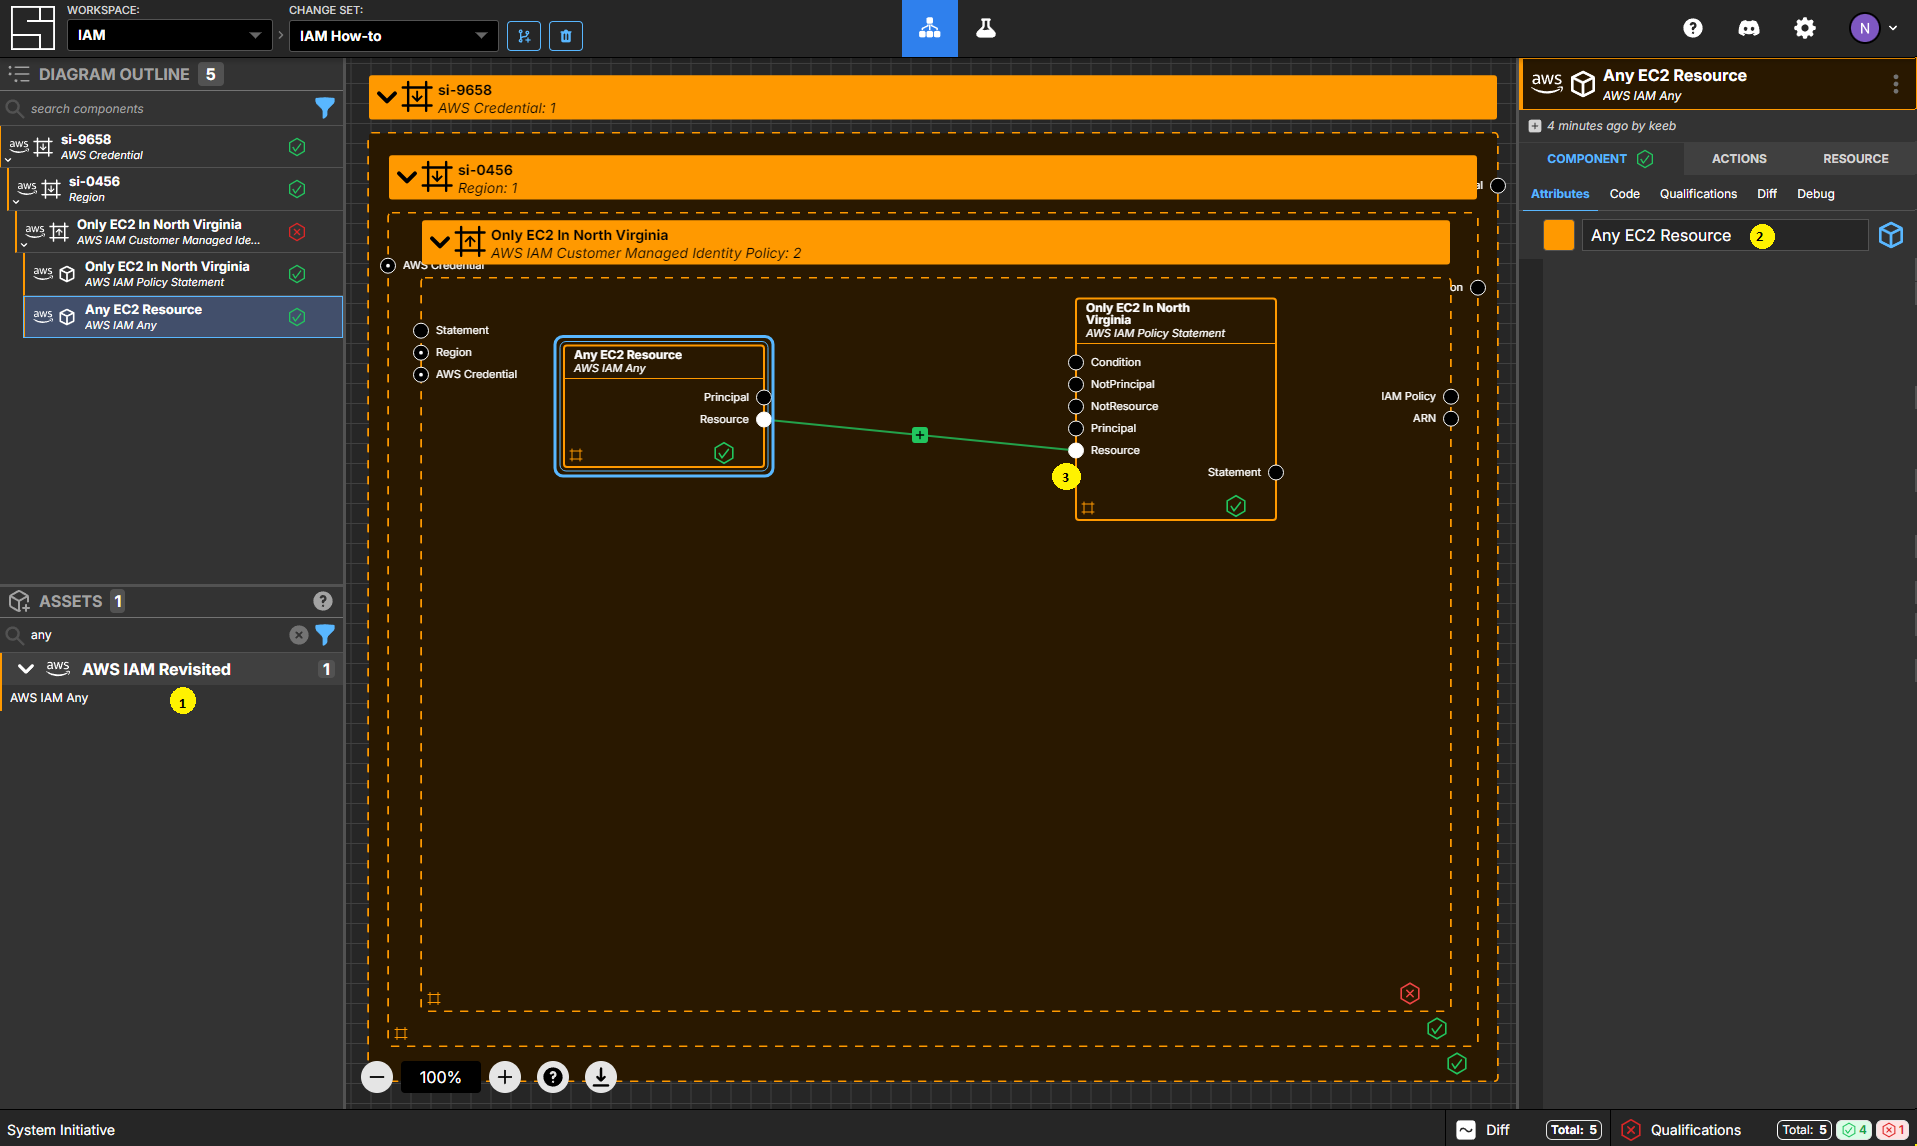1917x1146 pixels.
Task: Open the three-dot component menu
Action: tap(1895, 84)
